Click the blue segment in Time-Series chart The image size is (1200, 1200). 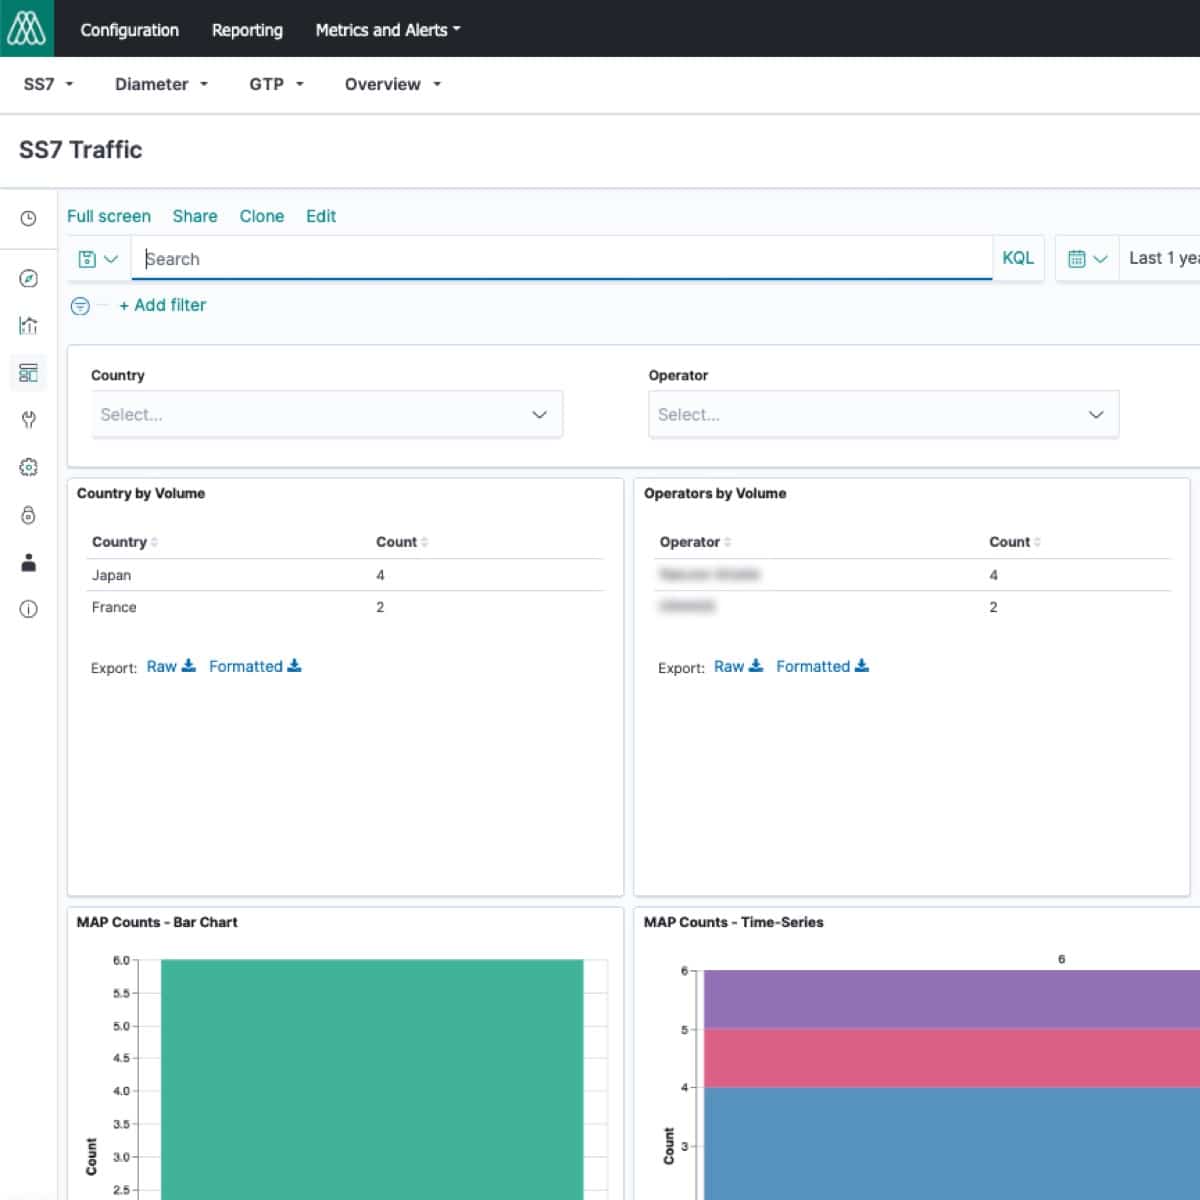(952, 1143)
